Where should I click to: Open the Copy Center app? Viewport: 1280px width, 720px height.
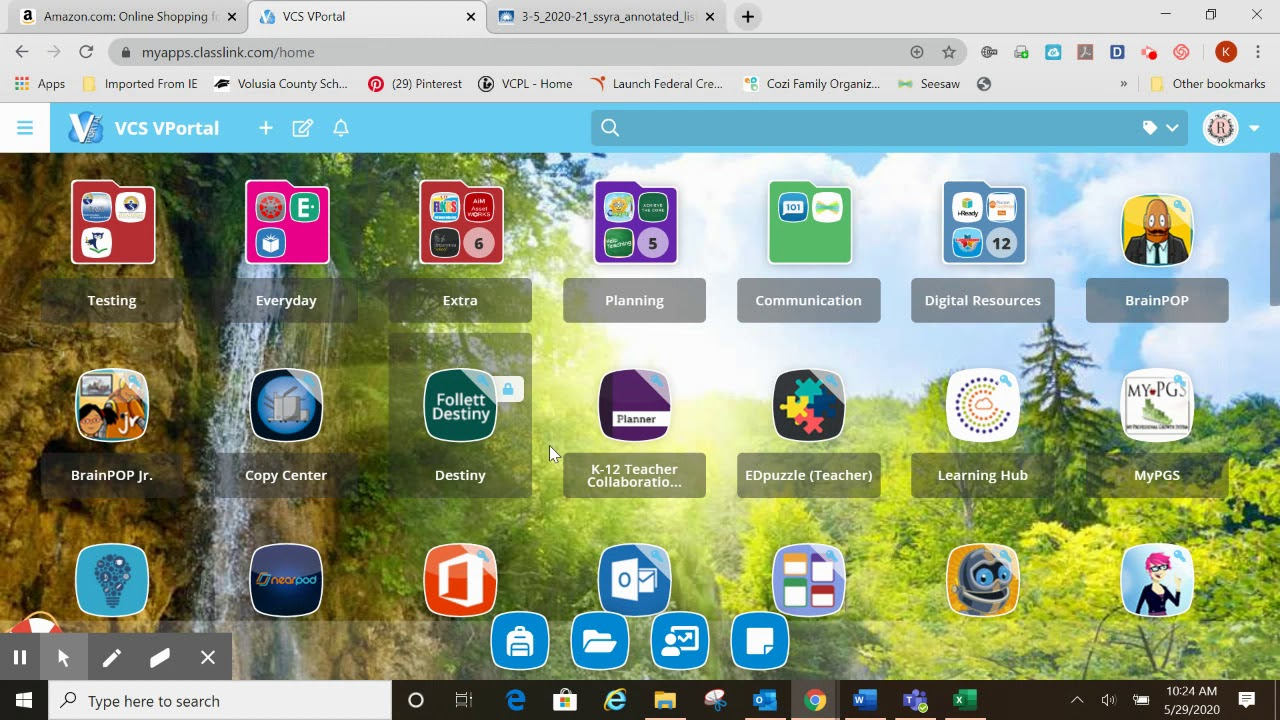286,405
